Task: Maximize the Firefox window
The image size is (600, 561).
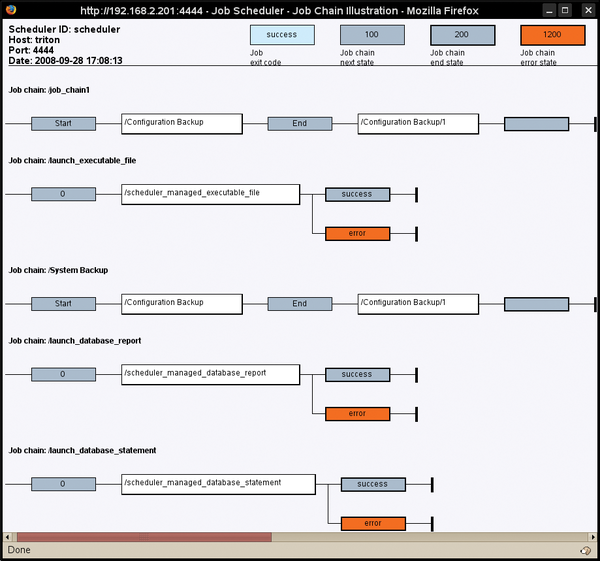Action: coord(565,10)
